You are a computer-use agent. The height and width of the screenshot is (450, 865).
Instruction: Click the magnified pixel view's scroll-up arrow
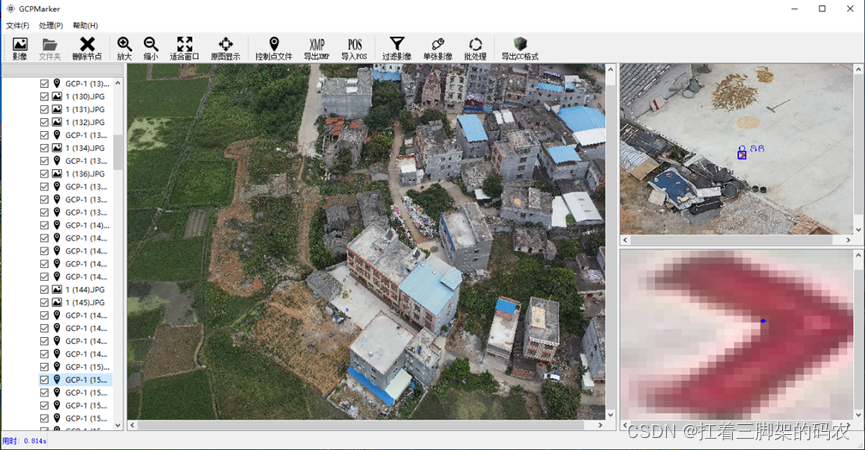click(x=859, y=255)
